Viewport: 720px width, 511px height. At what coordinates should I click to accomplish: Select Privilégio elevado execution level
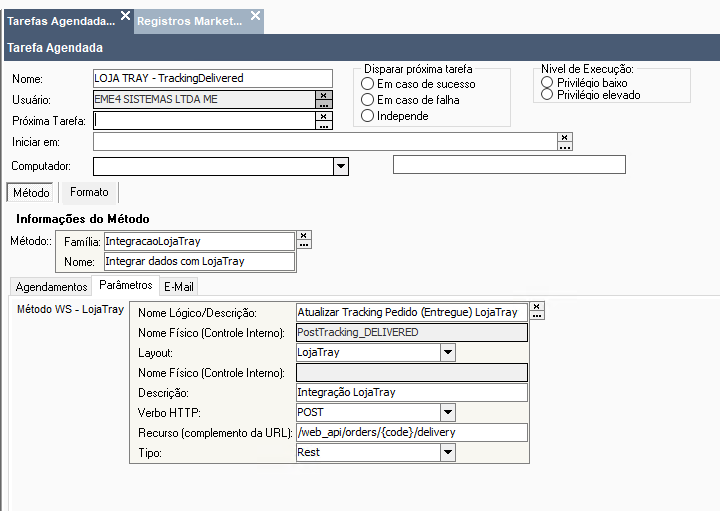pyautogui.click(x=547, y=94)
